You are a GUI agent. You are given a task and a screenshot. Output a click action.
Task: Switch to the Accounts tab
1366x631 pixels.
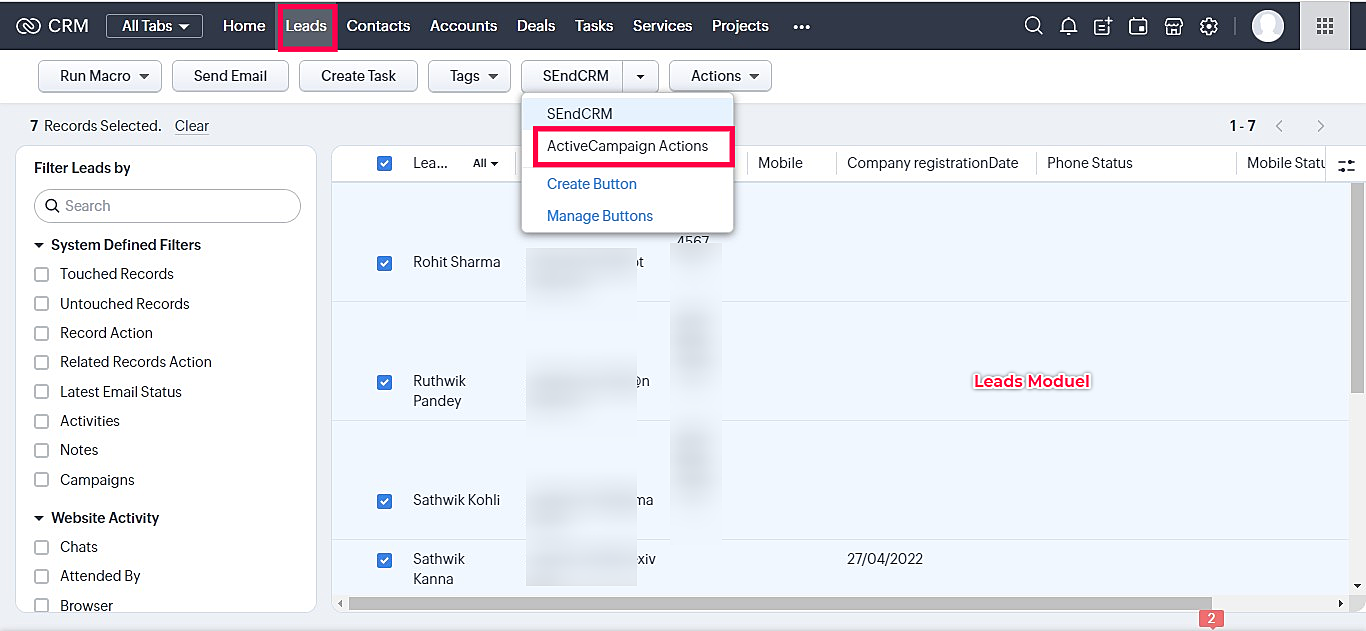[x=463, y=26]
